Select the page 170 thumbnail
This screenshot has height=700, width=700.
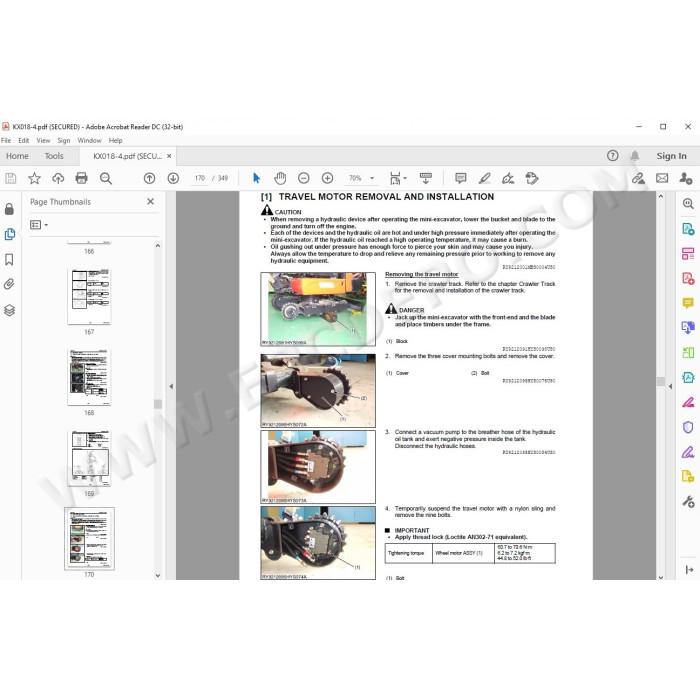point(89,539)
